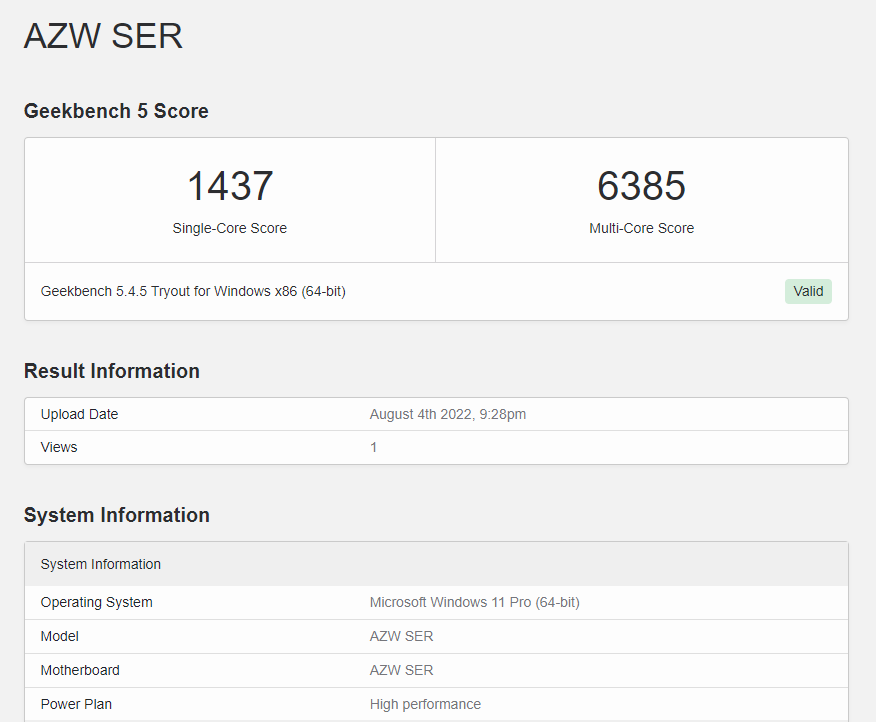The image size is (876, 722).
Task: Select the Microsoft Windows 11 Pro (64-bit) value
Action: tap(475, 602)
